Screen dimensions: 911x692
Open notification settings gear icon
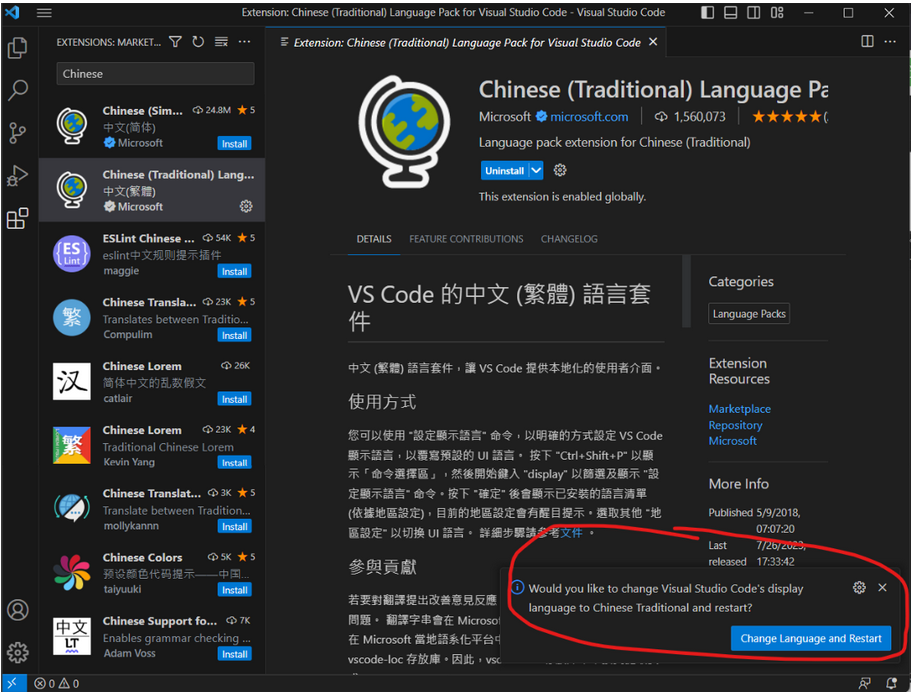(x=859, y=587)
